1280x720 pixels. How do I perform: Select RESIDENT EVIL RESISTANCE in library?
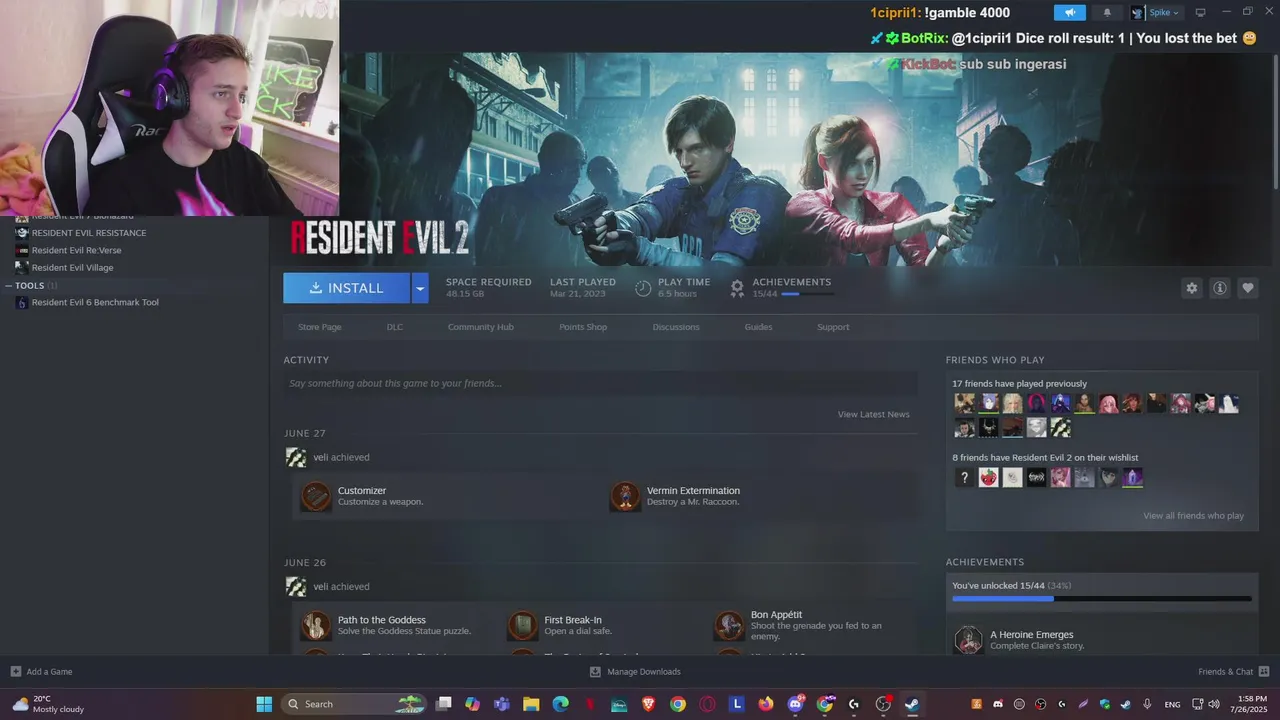click(x=88, y=233)
